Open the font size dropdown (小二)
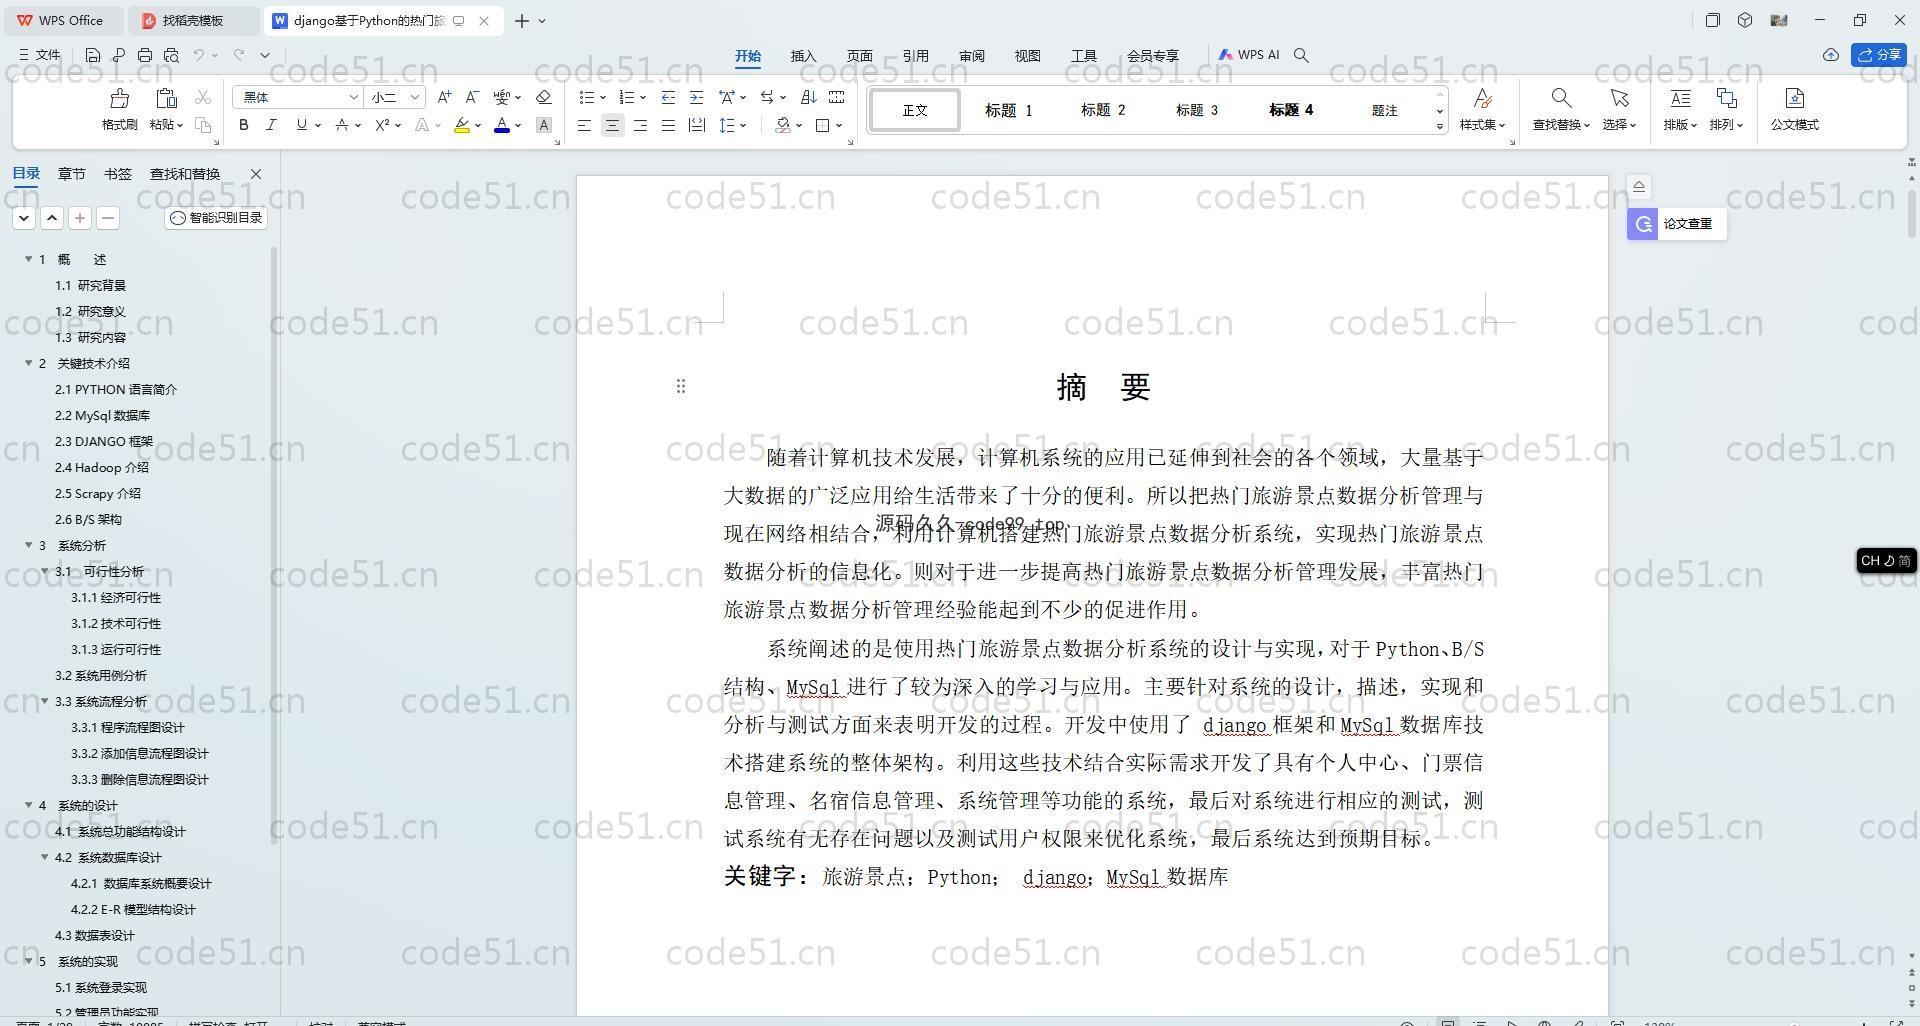This screenshot has height=1026, width=1920. pos(414,97)
